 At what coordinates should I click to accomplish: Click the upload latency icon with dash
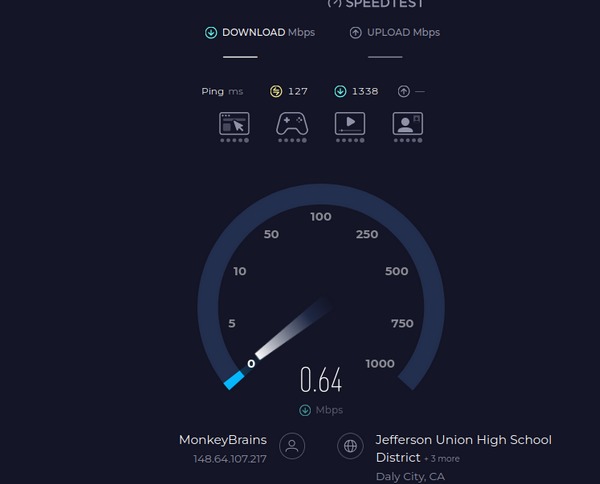coord(404,91)
